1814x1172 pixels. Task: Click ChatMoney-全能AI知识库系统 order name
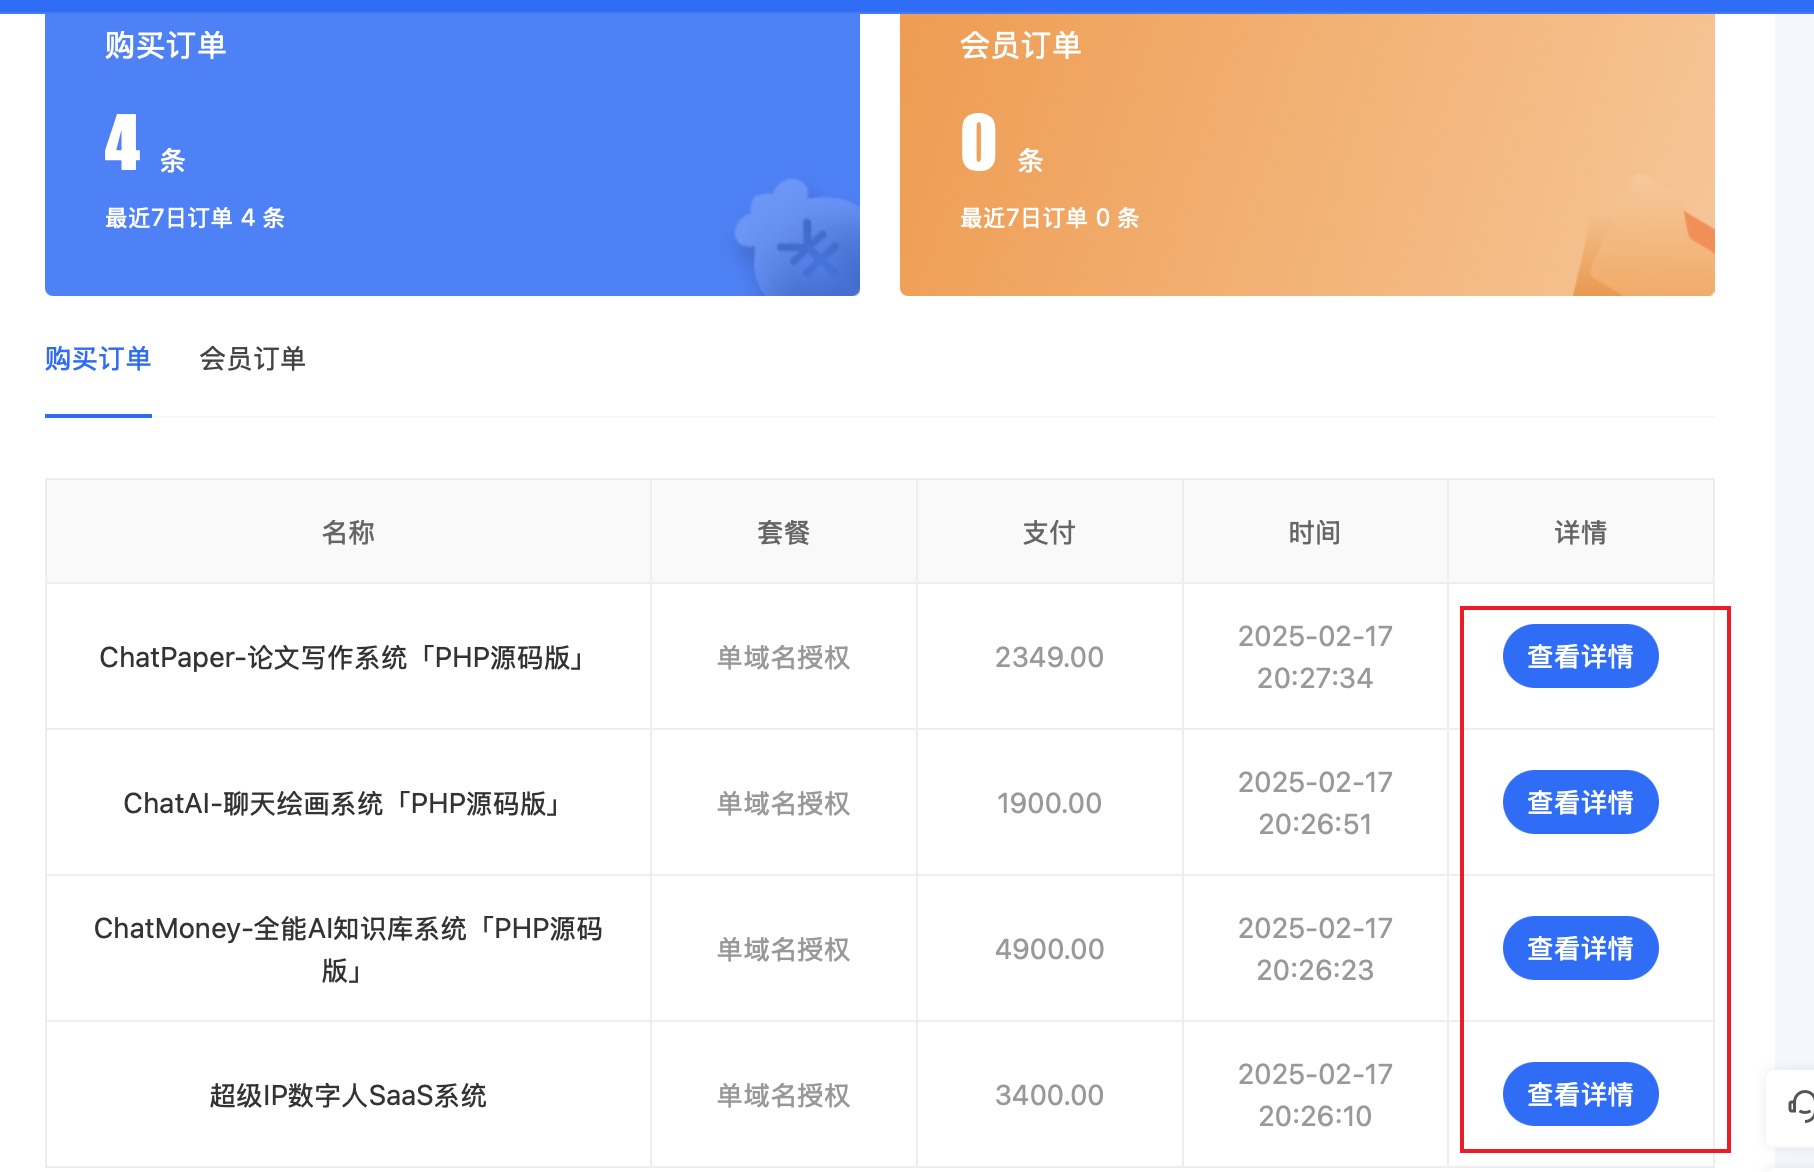click(348, 949)
